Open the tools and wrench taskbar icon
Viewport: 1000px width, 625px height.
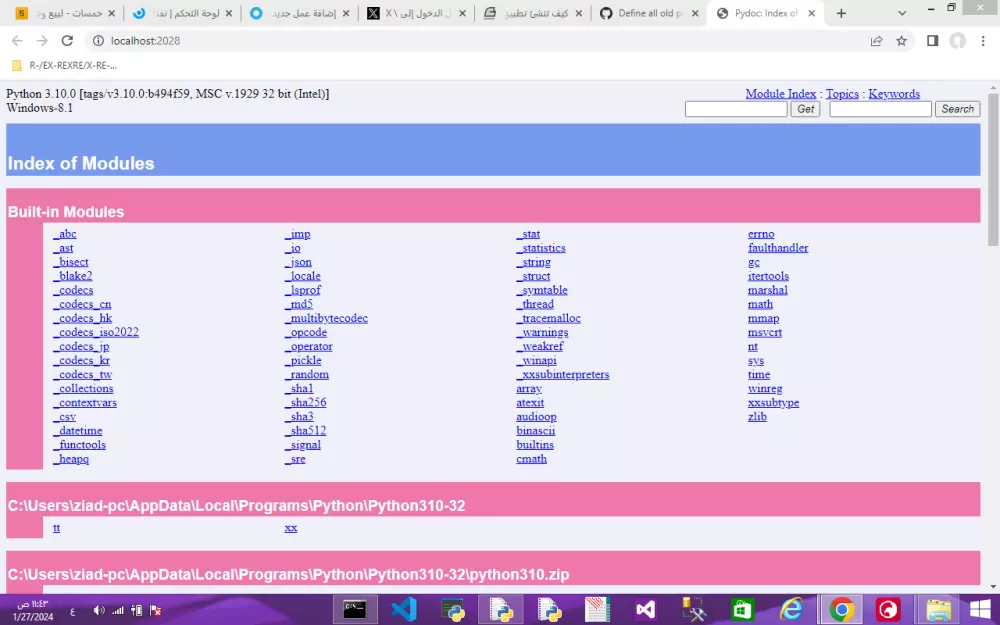[694, 610]
